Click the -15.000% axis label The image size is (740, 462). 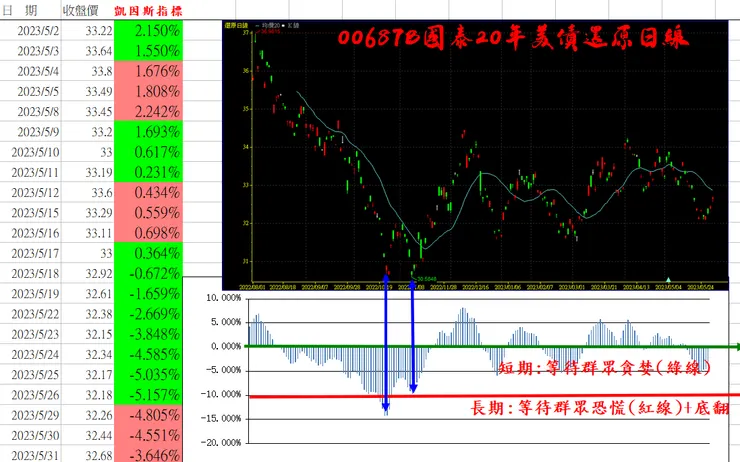221,419
